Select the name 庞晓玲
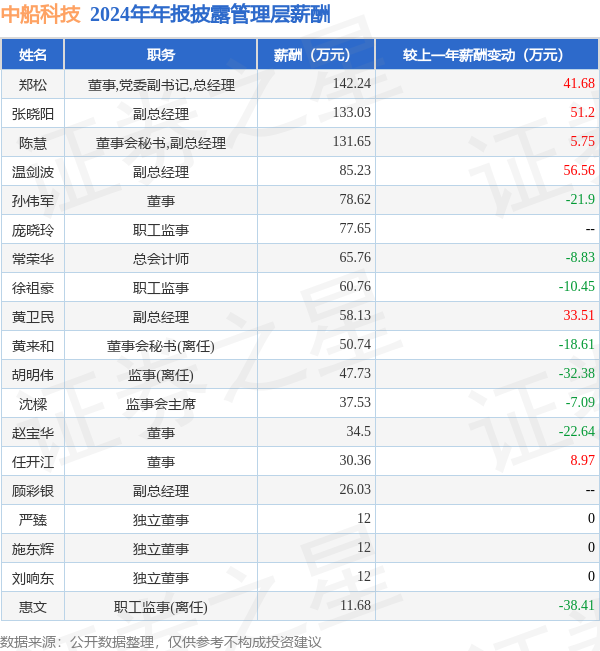 [x=33, y=230]
